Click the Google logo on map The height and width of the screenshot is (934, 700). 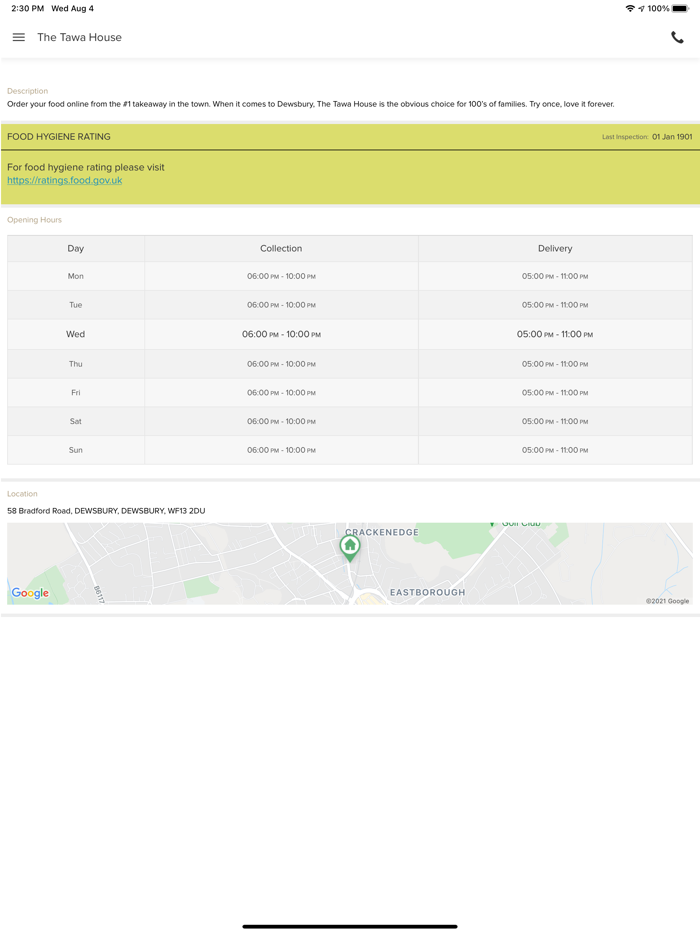click(30, 593)
